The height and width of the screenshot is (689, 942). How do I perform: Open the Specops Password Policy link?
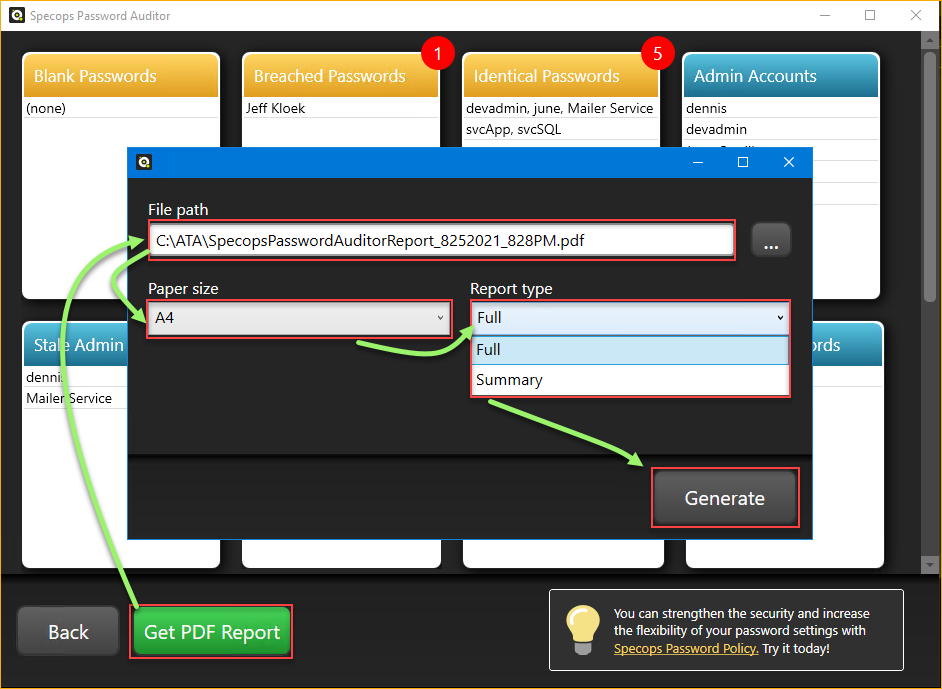coord(686,649)
